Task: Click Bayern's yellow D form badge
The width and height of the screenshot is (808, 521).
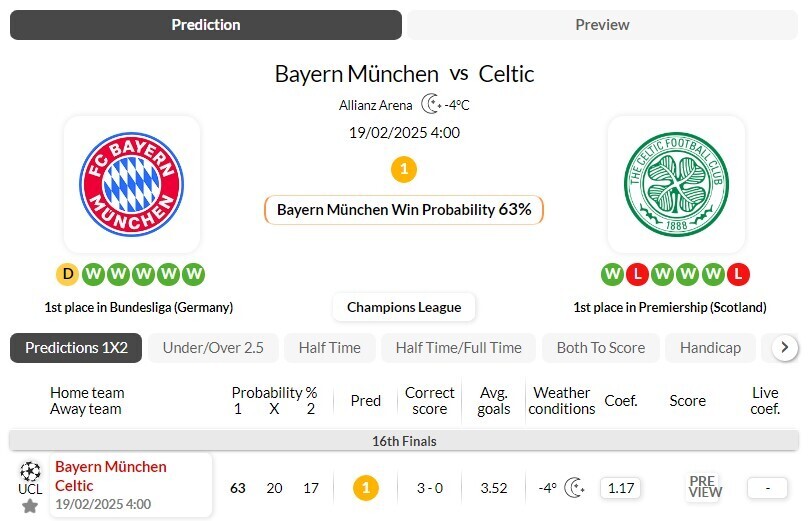Action: 68,274
